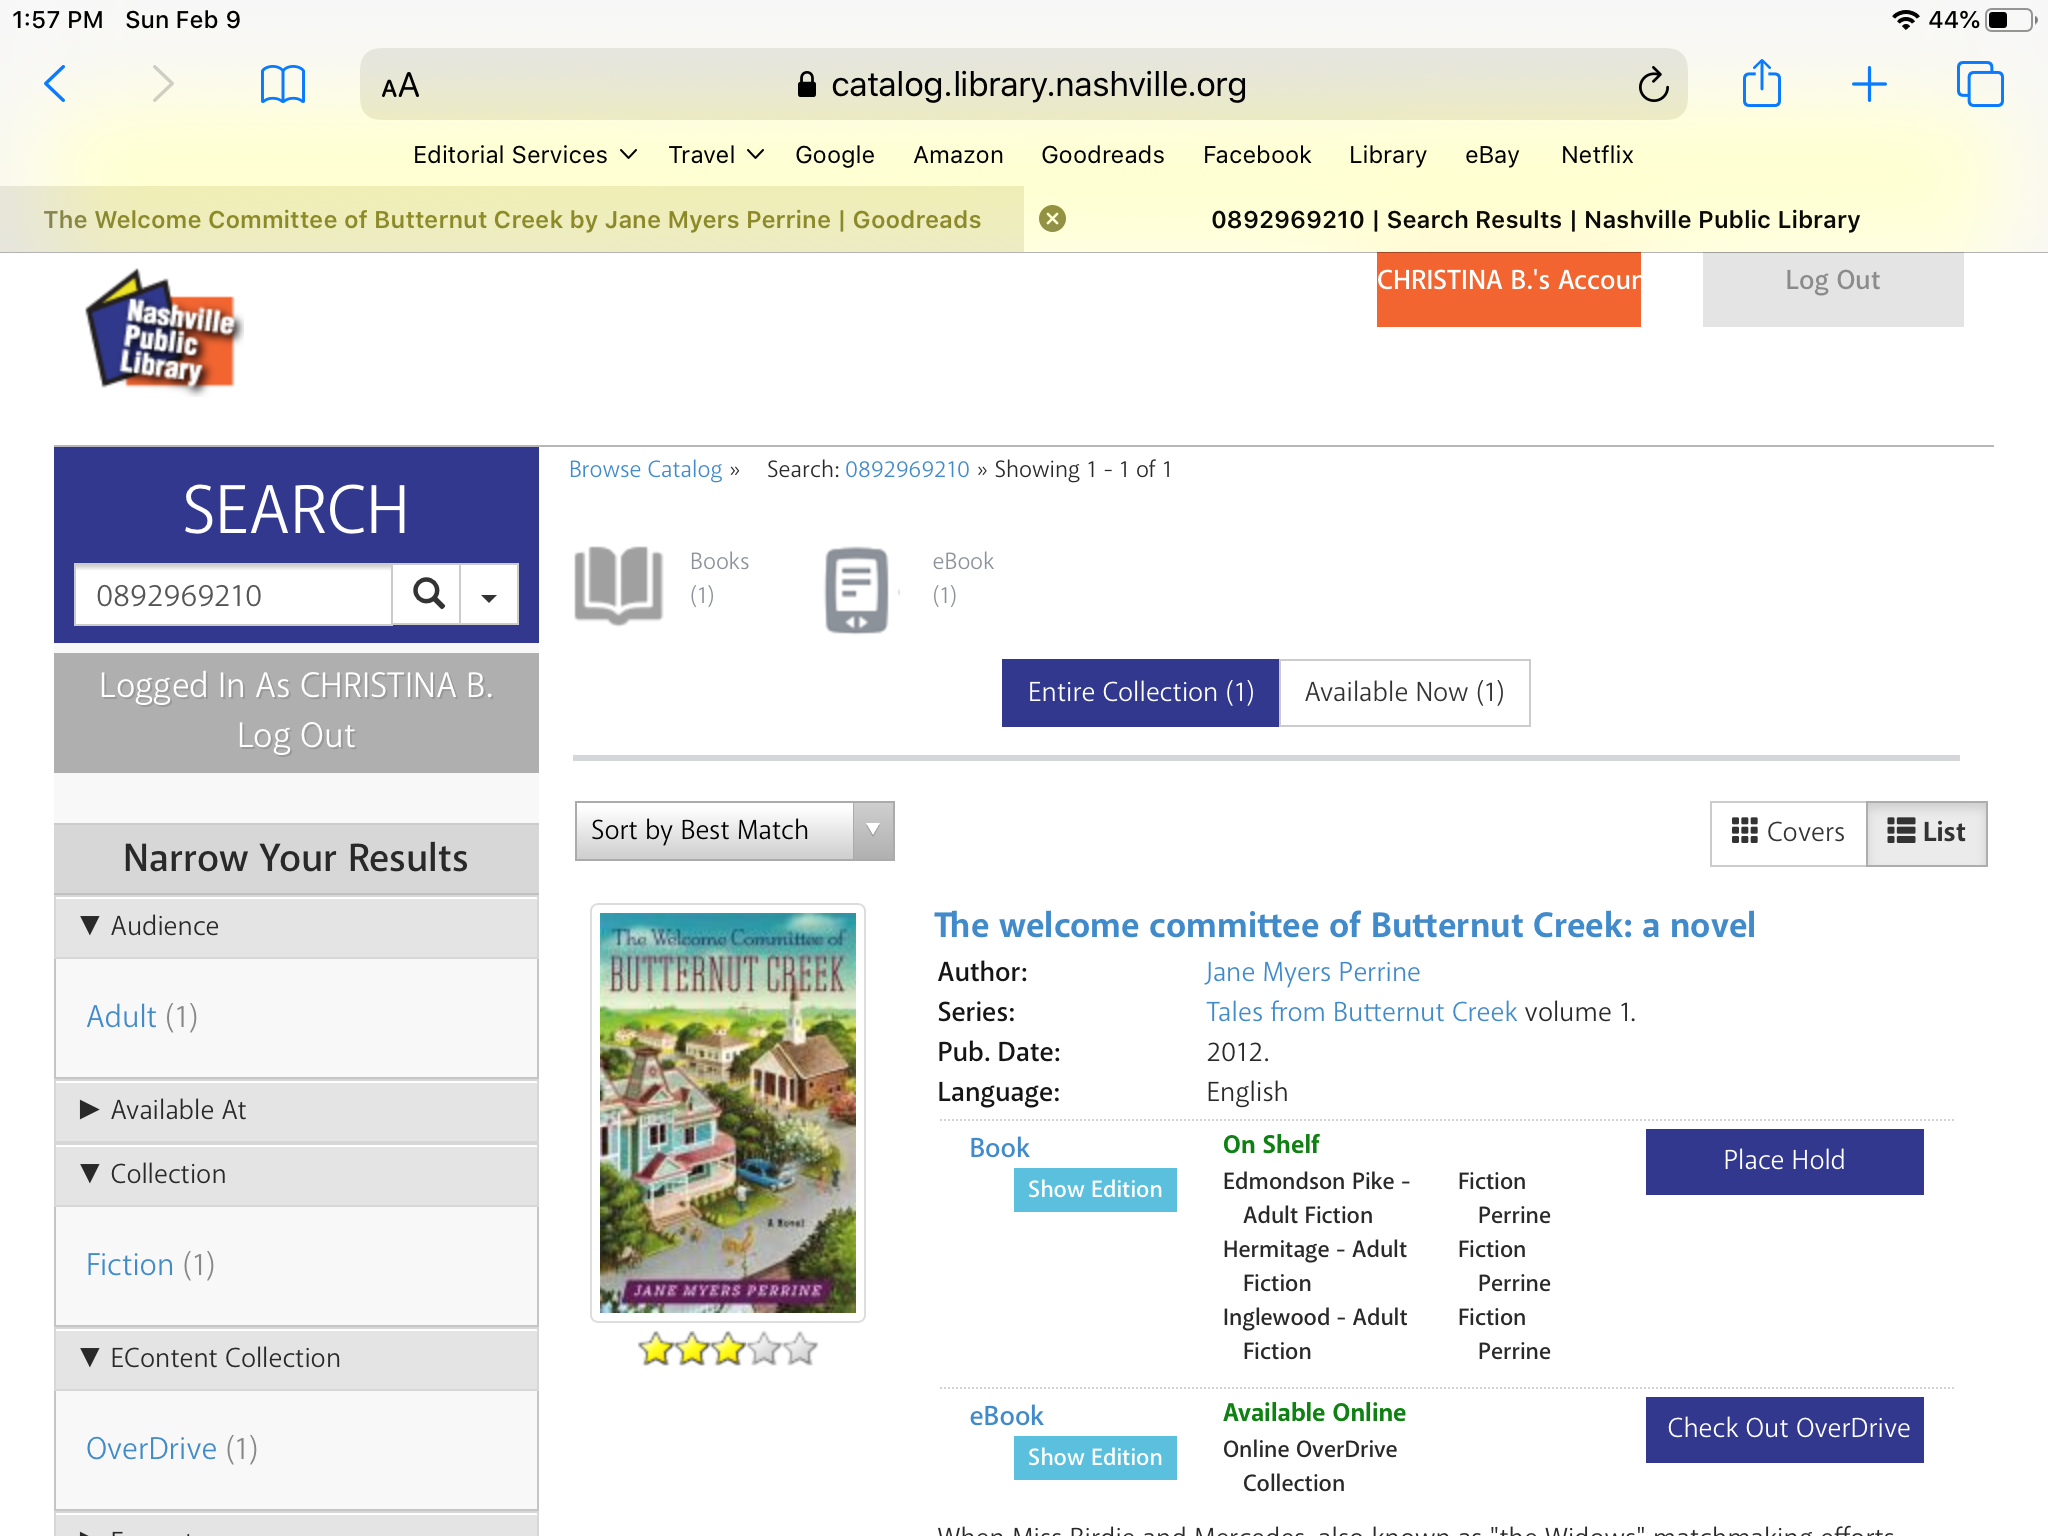This screenshot has width=2048, height=1536.
Task: Open the Sort by Best Match dropdown
Action: coord(734,830)
